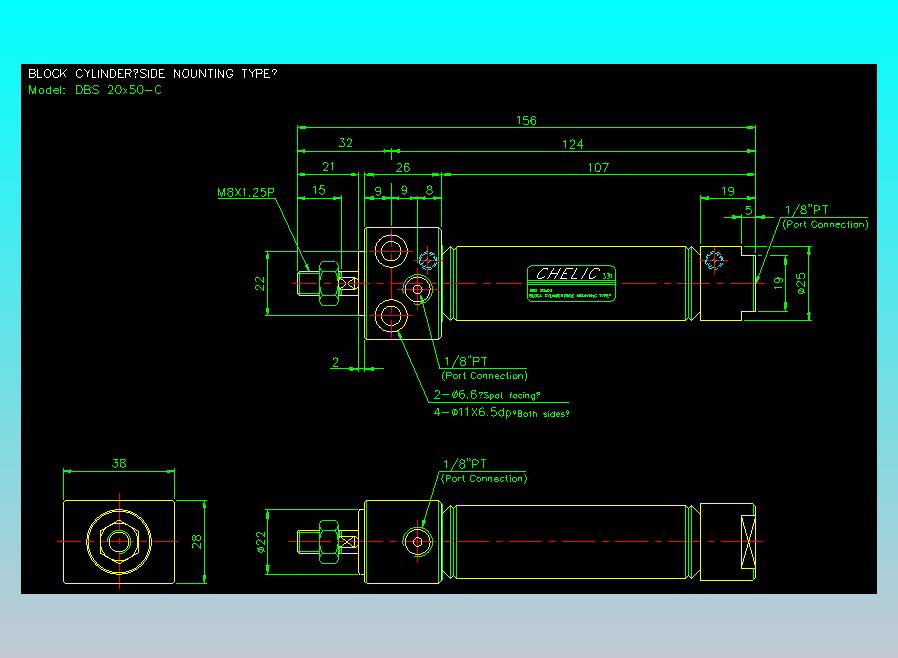Click the M8X1.25P thread callout
This screenshot has height=658, width=898.
pyautogui.click(x=246, y=192)
